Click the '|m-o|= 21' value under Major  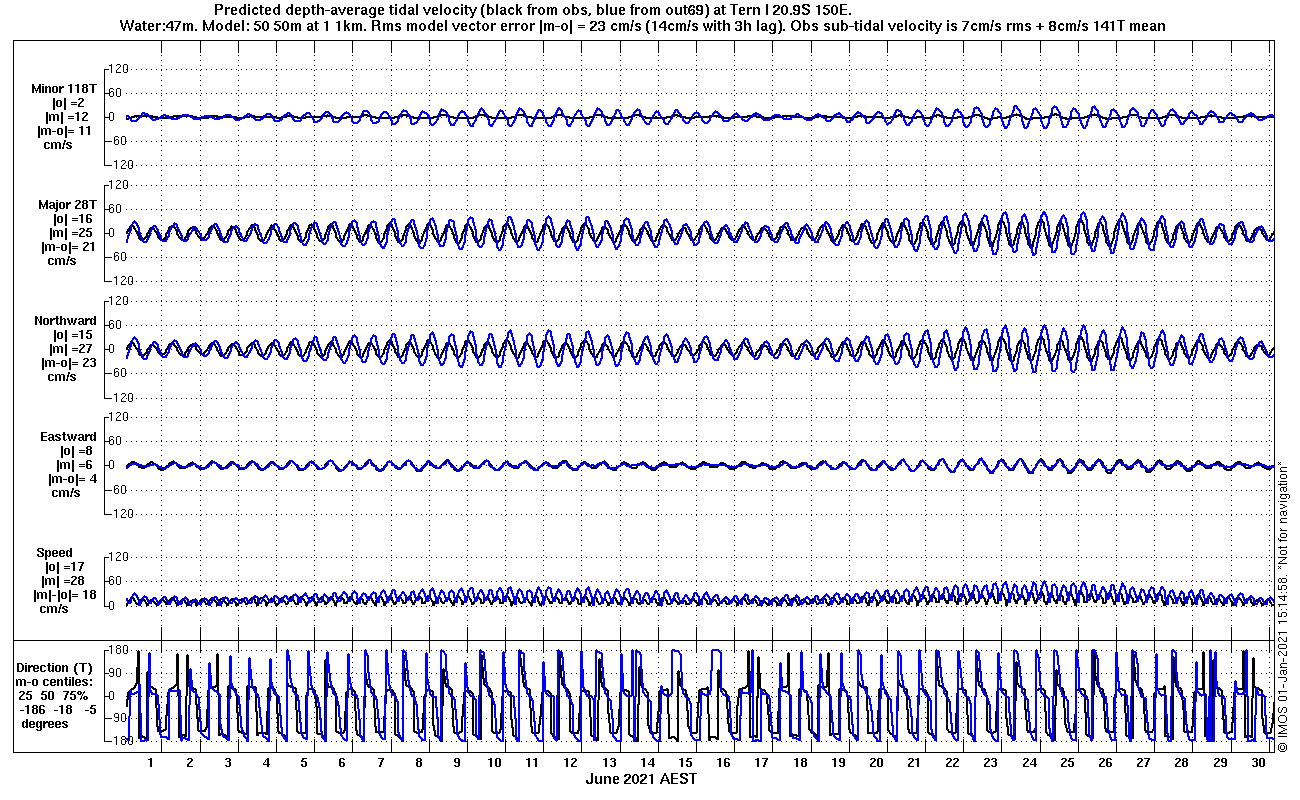tap(68, 247)
